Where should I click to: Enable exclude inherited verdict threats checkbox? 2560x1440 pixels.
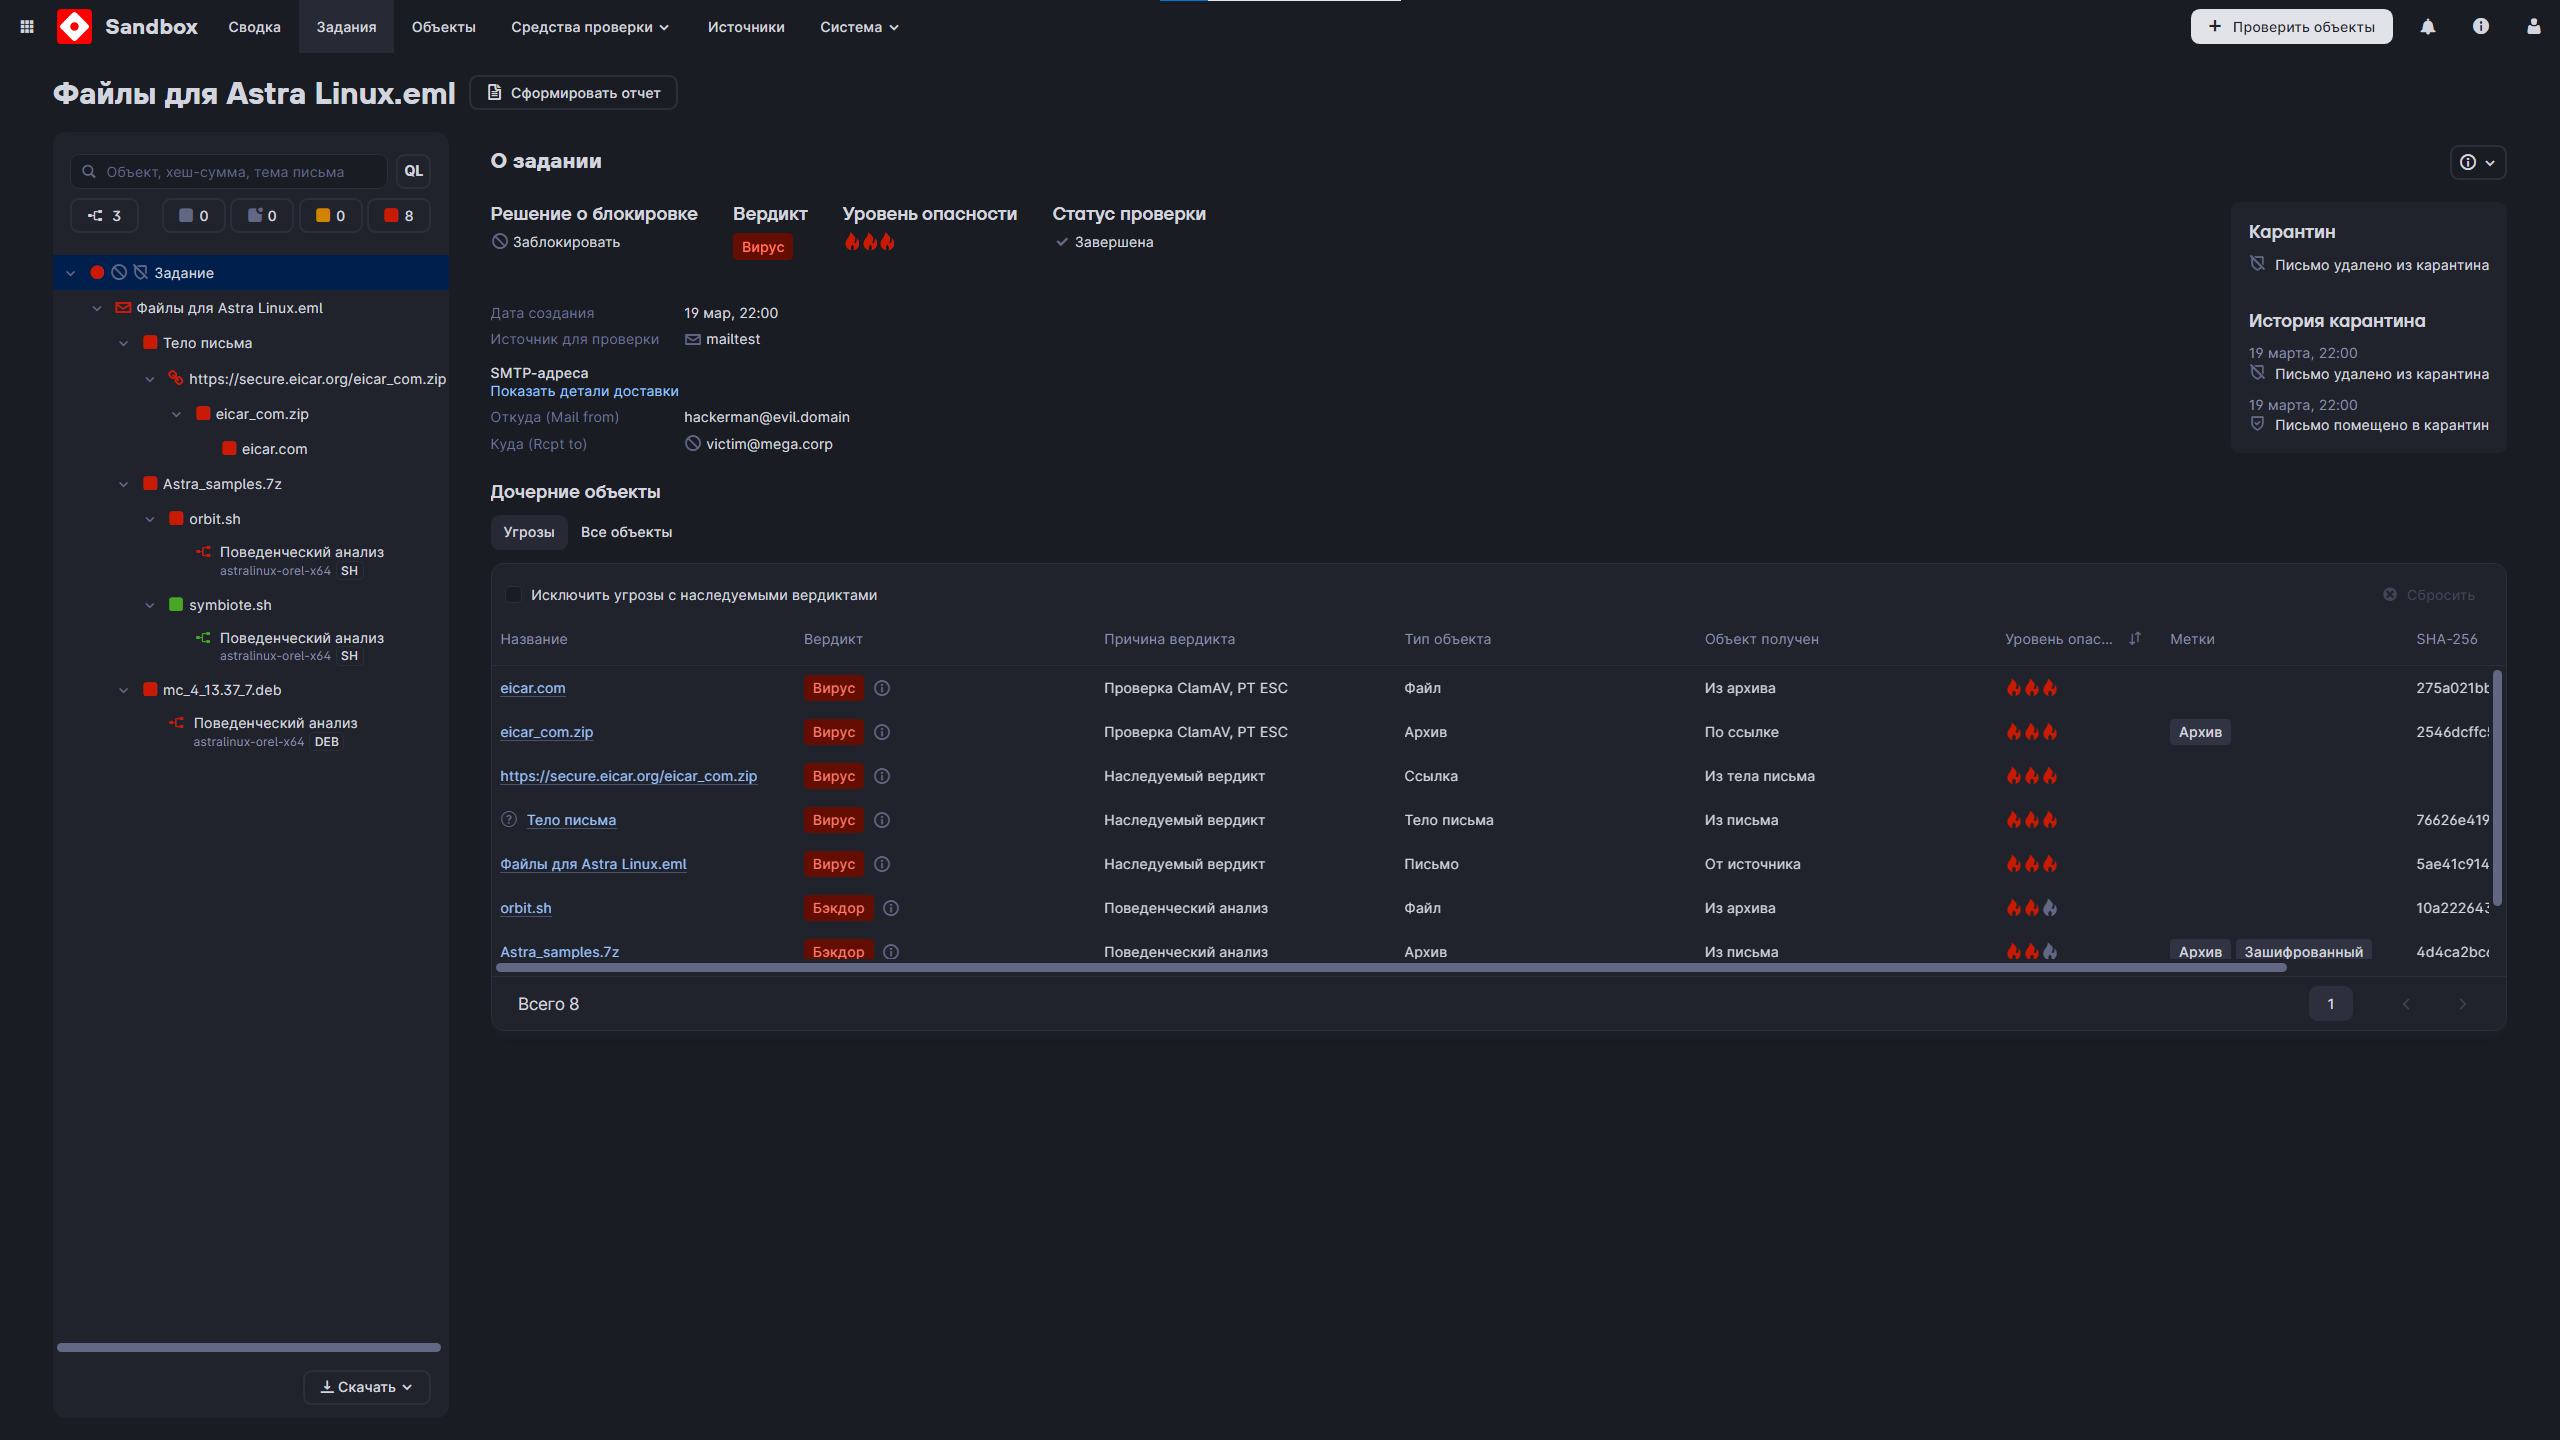pos(513,595)
